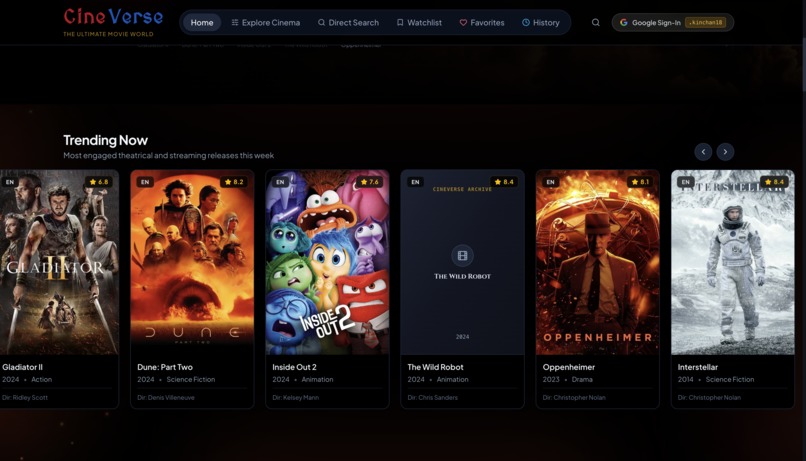Click Google Sign-In button
Image resolution: width=806 pixels, height=461 pixels.
[x=672, y=23]
